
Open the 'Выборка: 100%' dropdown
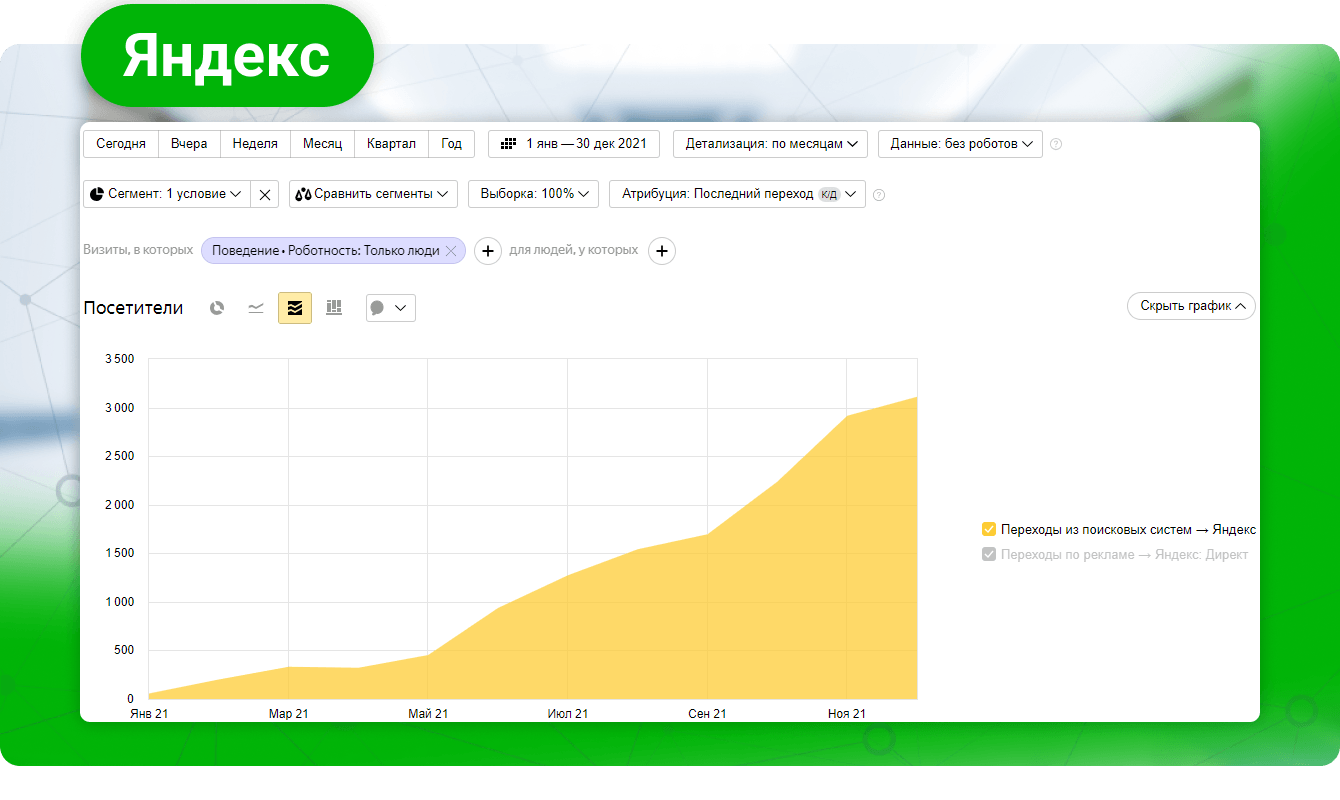tap(534, 194)
